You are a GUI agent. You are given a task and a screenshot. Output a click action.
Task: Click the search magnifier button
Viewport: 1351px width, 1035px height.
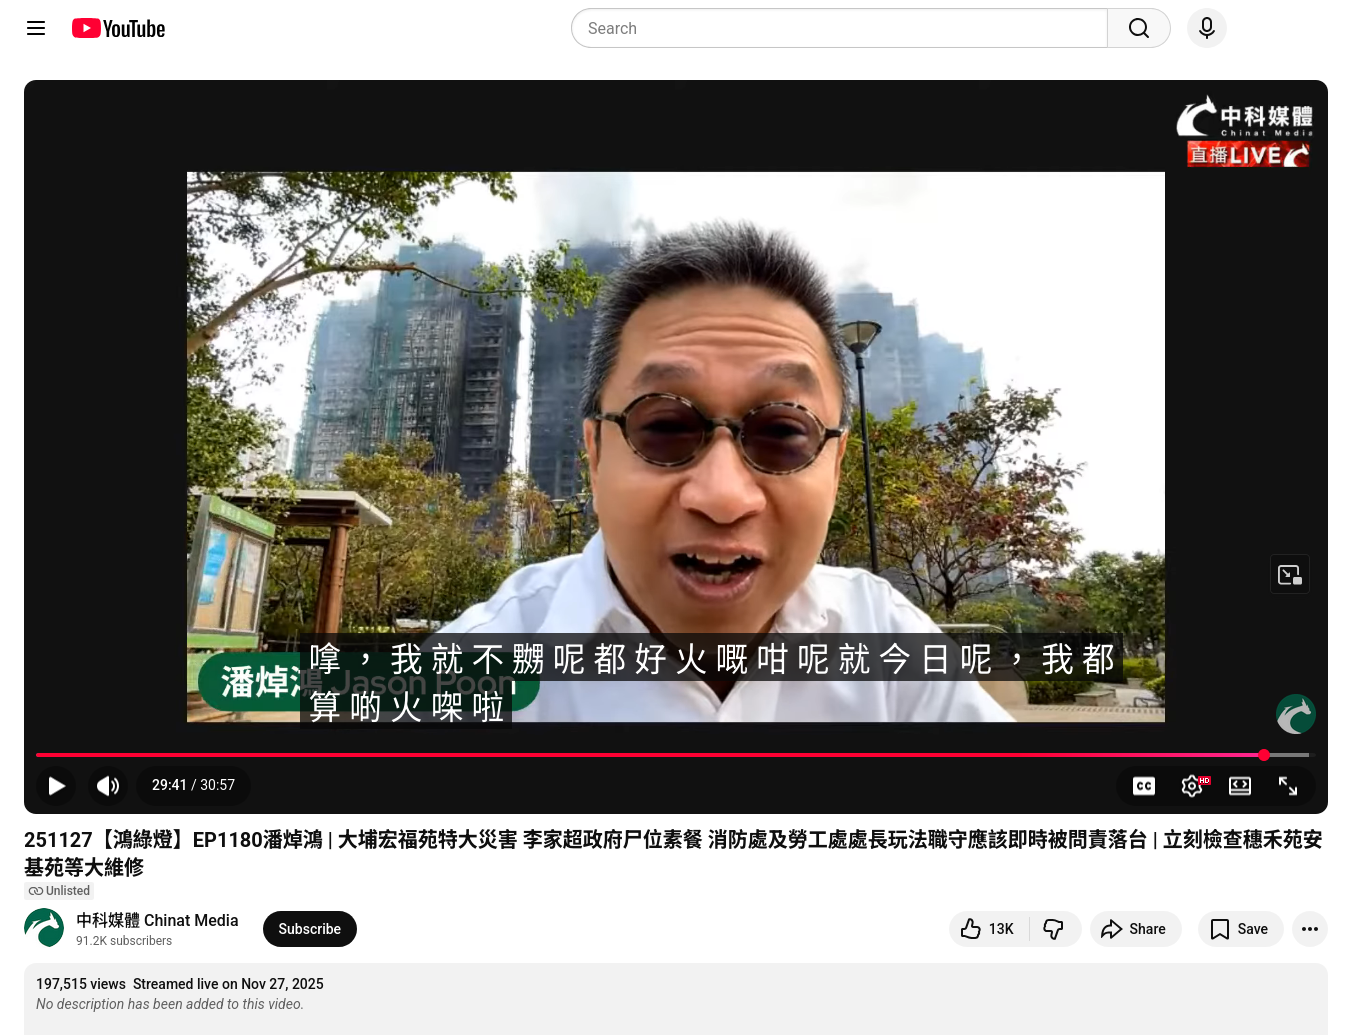click(x=1138, y=28)
